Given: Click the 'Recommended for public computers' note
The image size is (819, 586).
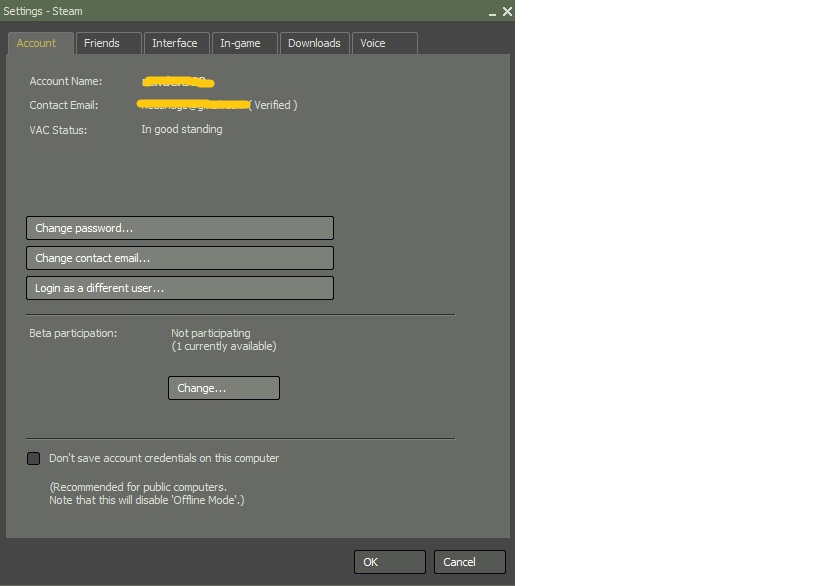Looking at the screenshot, I should click(x=138, y=487).
